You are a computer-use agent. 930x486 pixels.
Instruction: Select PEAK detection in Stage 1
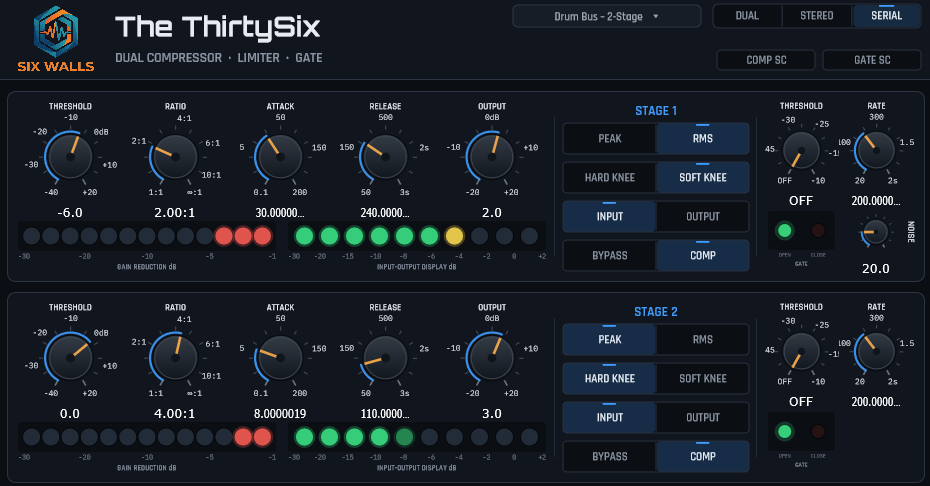coord(609,138)
